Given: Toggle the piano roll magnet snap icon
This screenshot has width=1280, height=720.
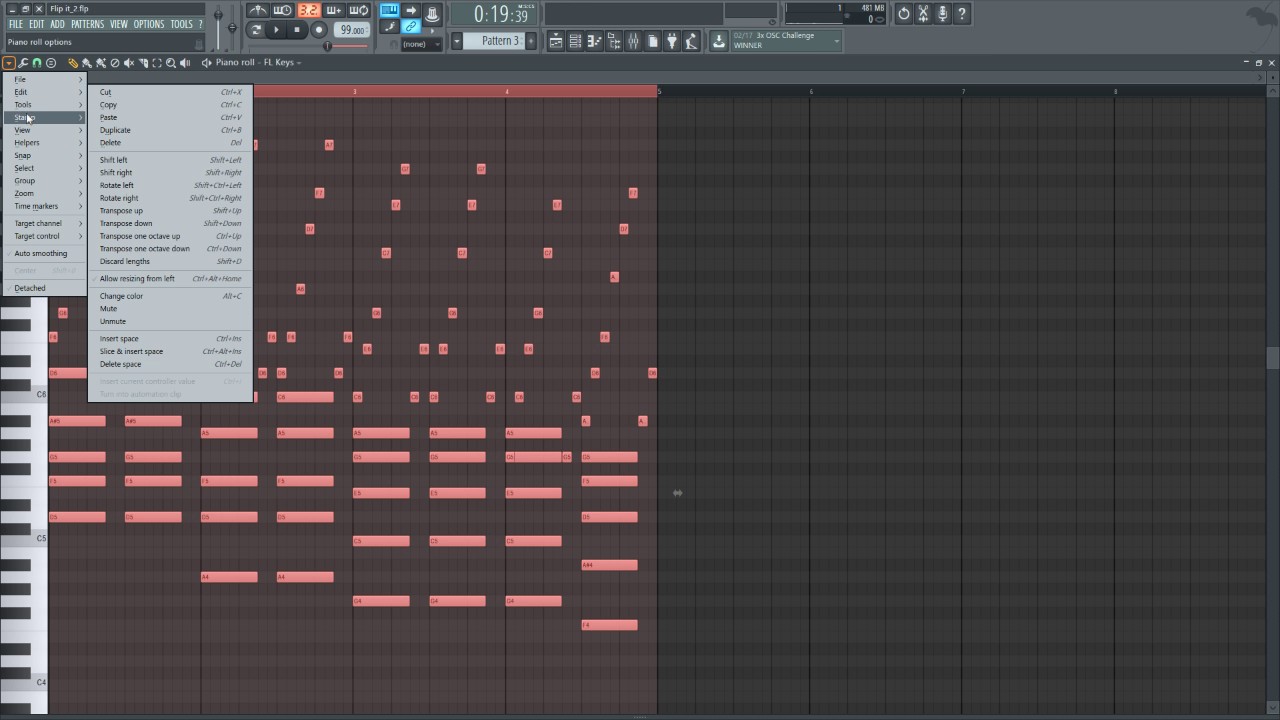Looking at the screenshot, I should pyautogui.click(x=37, y=63).
